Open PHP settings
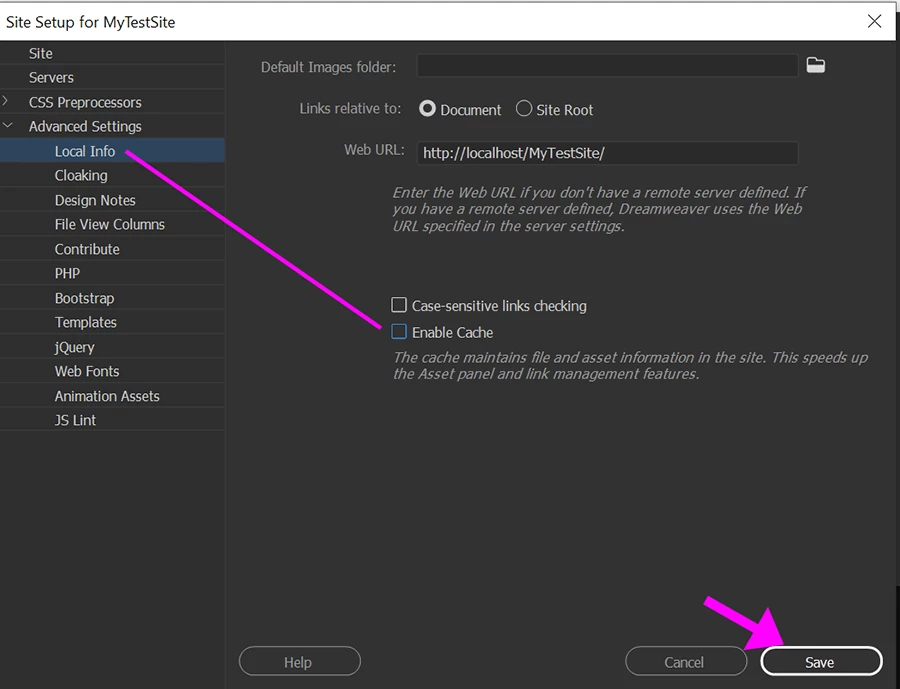 [112, 273]
